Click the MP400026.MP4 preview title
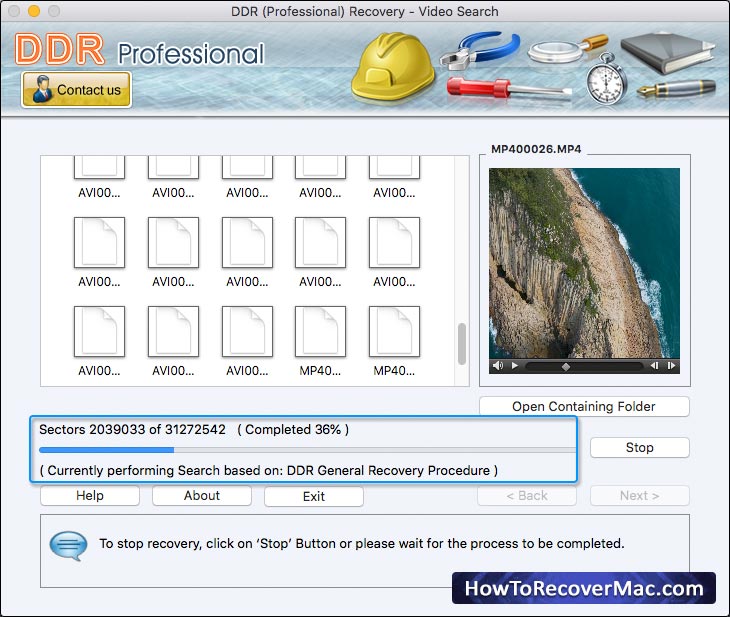 536,149
